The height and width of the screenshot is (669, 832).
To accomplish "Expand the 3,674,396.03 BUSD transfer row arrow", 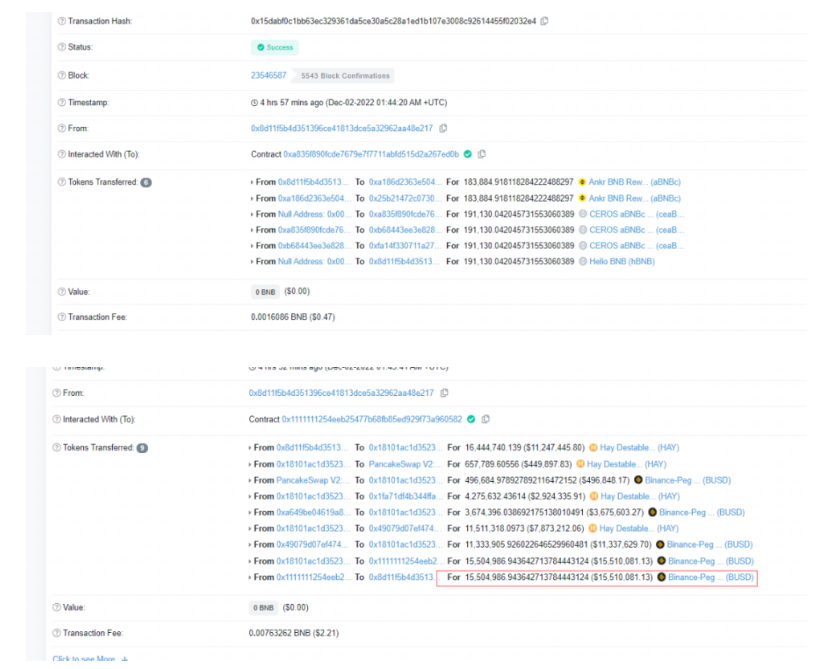I will click(249, 512).
